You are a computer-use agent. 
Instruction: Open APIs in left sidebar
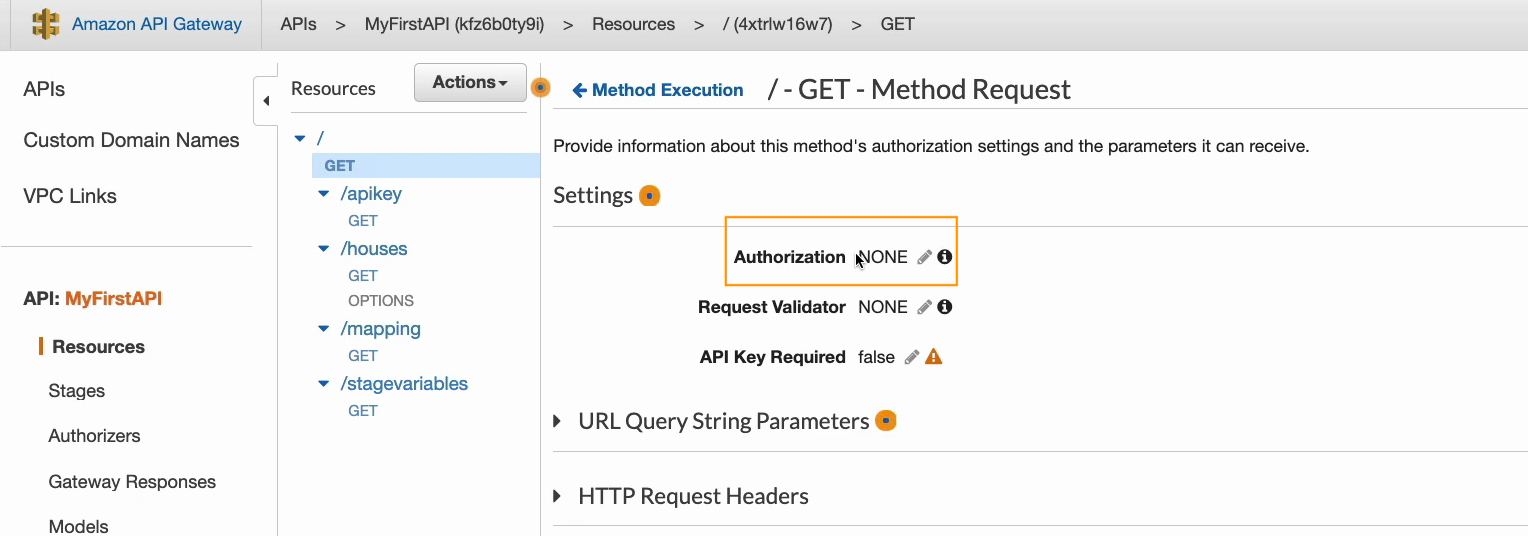(44, 89)
